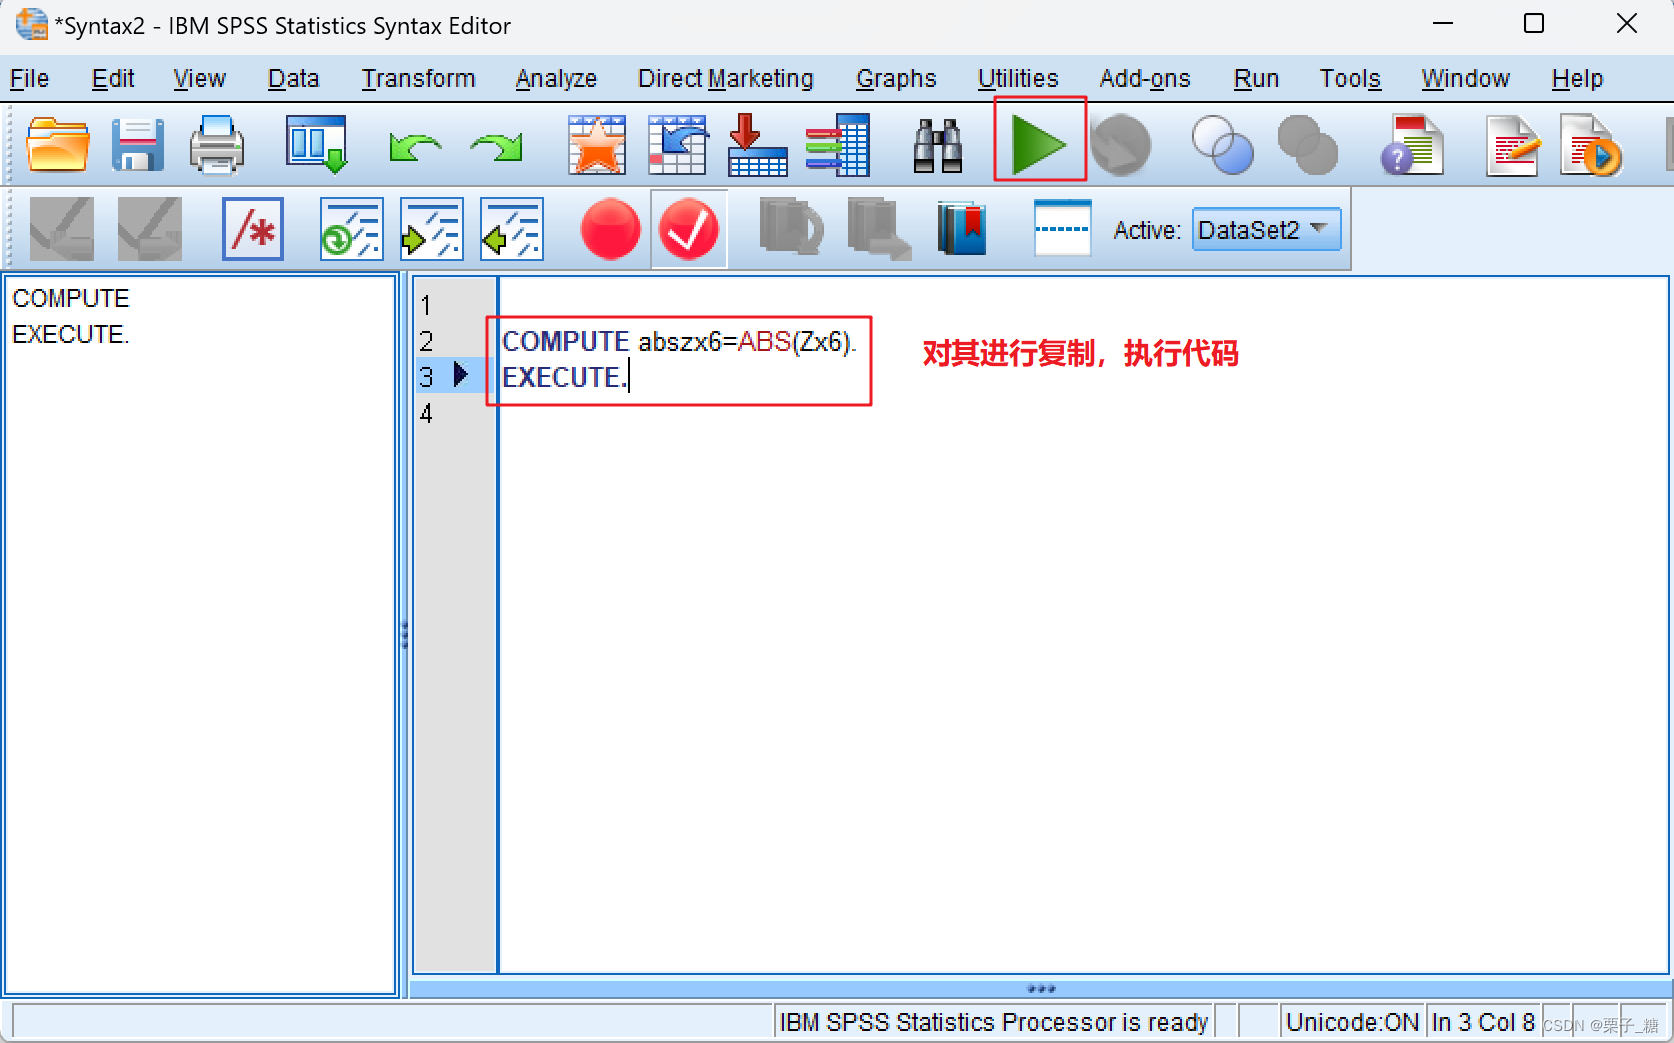Open the File menu
The width and height of the screenshot is (1674, 1043).
tap(29, 79)
